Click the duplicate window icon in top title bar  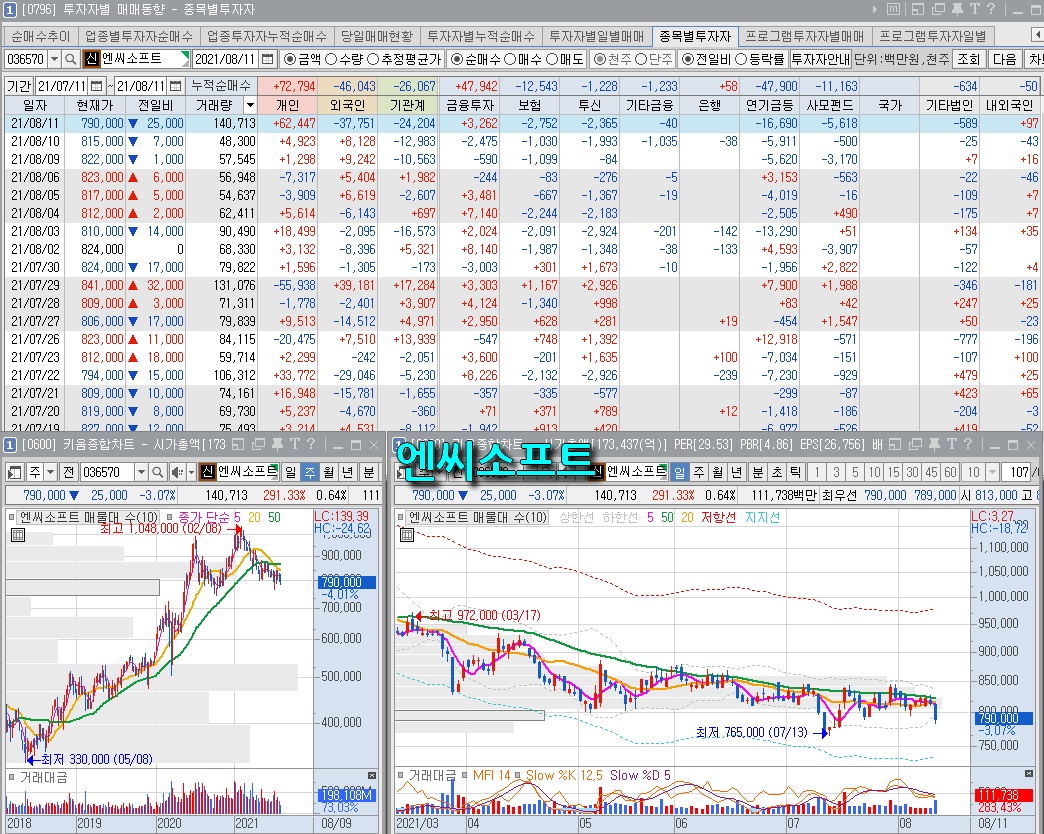(x=939, y=9)
